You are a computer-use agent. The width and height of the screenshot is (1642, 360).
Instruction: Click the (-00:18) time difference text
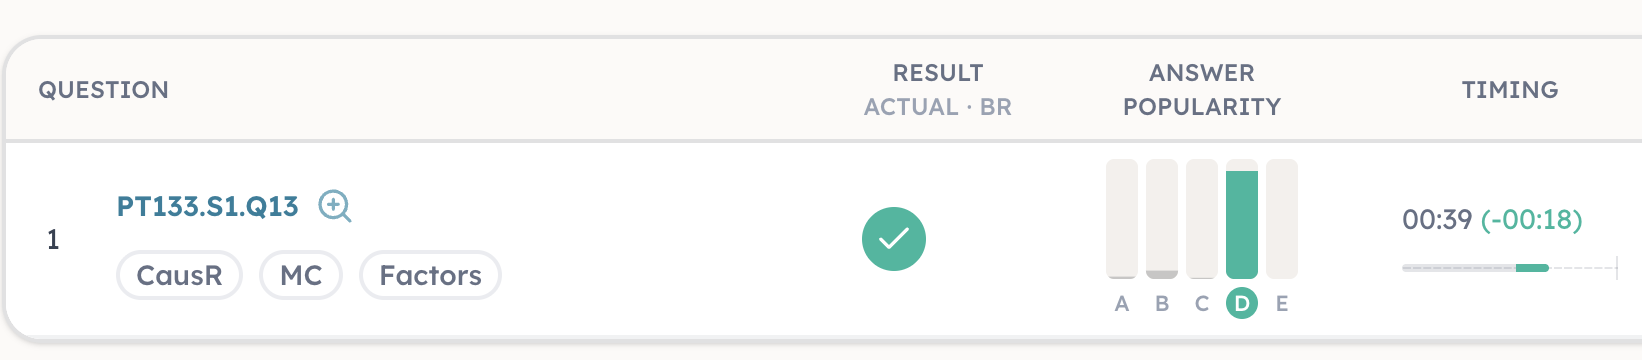tap(1532, 220)
